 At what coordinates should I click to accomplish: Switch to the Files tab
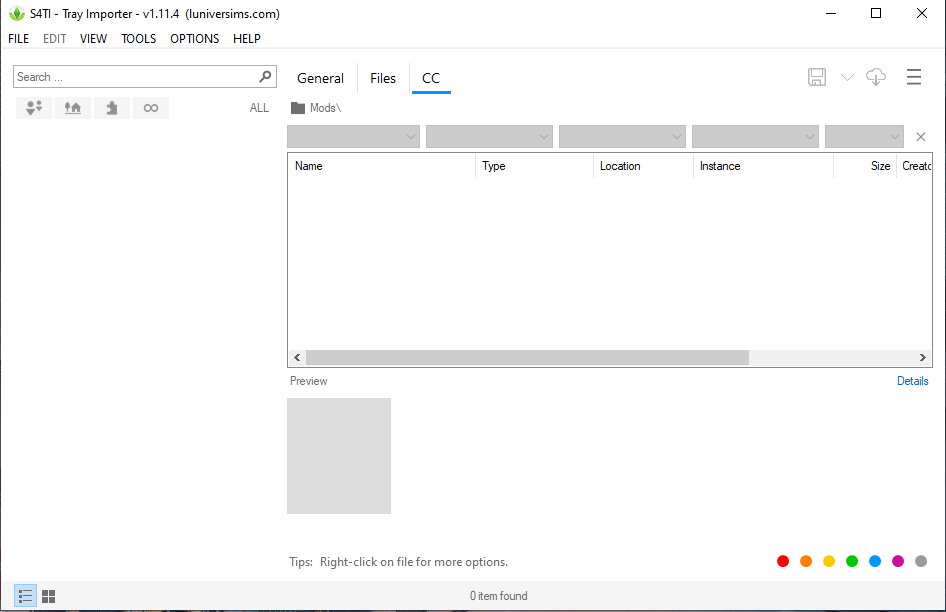pyautogui.click(x=383, y=78)
